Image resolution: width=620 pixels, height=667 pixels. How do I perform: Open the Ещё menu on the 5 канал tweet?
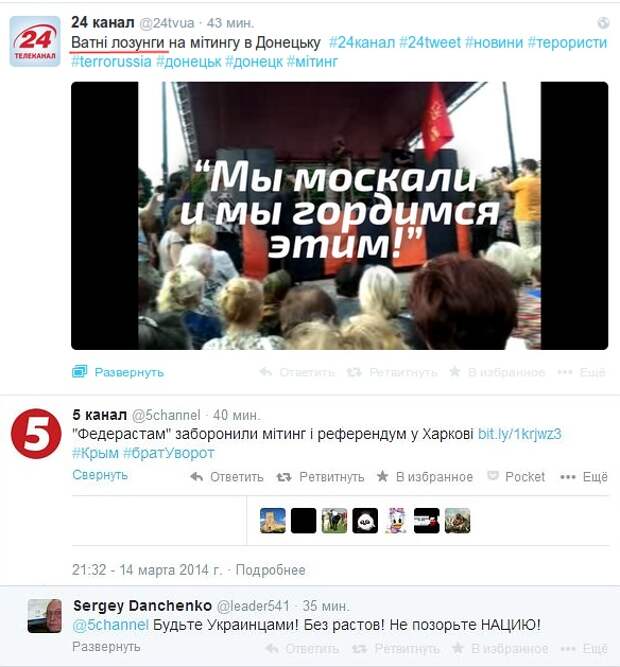click(584, 477)
